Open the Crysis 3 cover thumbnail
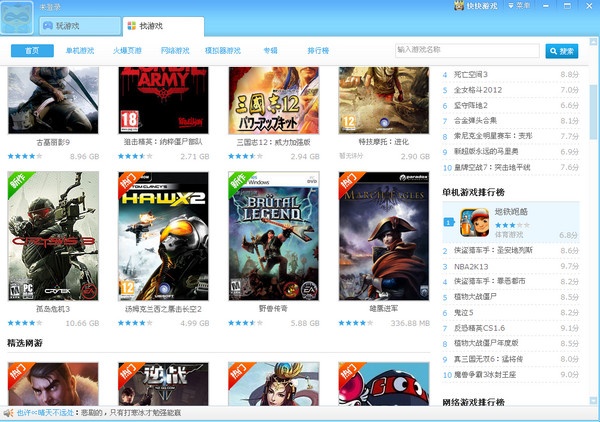Image resolution: width=600 pixels, height=422 pixels. click(x=53, y=236)
